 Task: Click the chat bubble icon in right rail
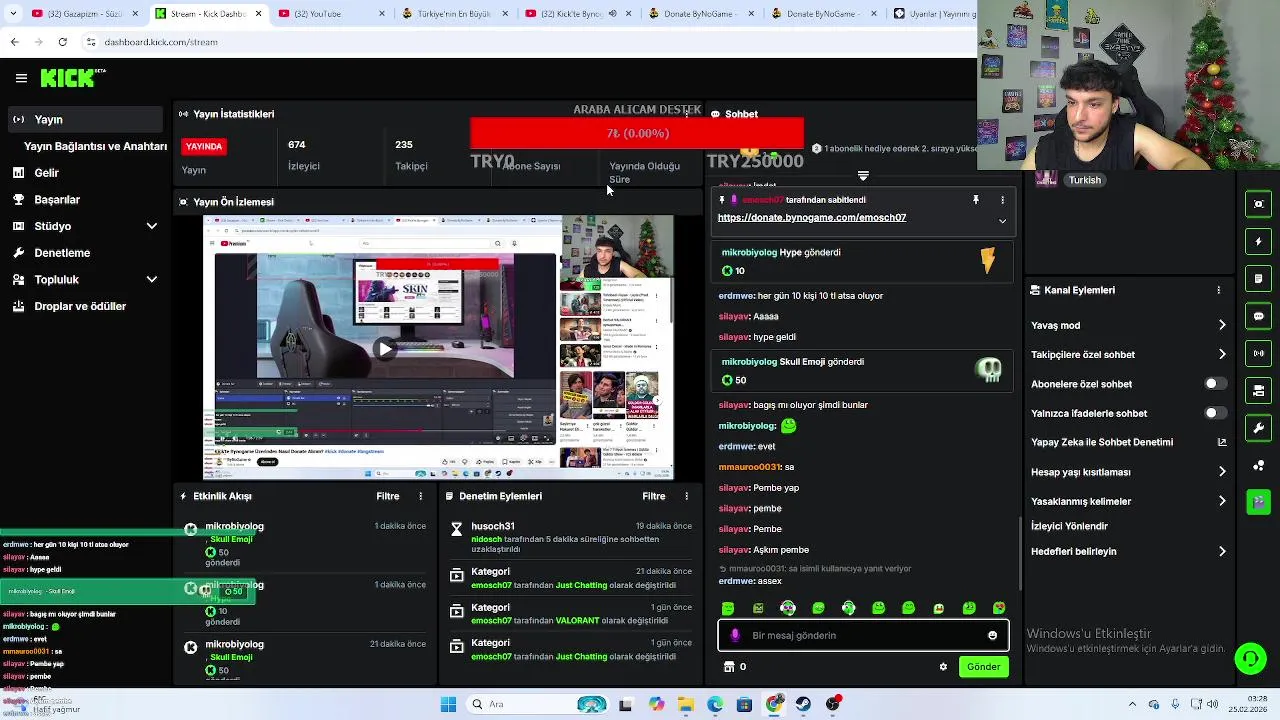pyautogui.click(x=1258, y=316)
